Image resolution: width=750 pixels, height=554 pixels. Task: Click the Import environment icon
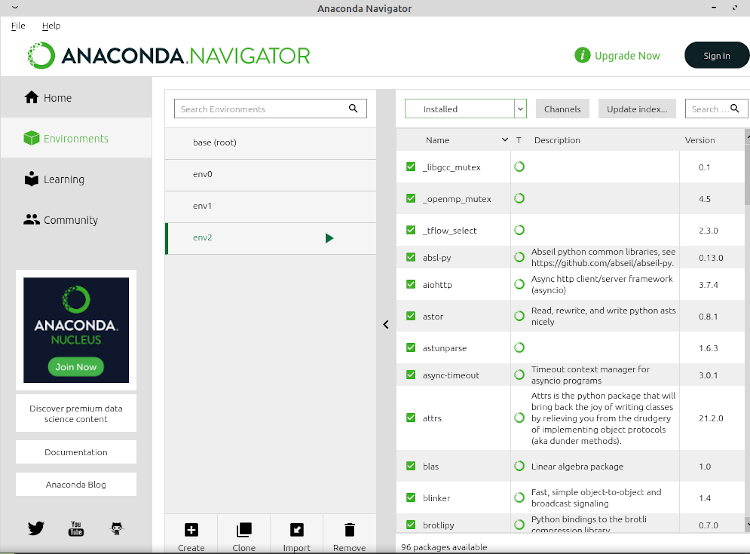297,530
